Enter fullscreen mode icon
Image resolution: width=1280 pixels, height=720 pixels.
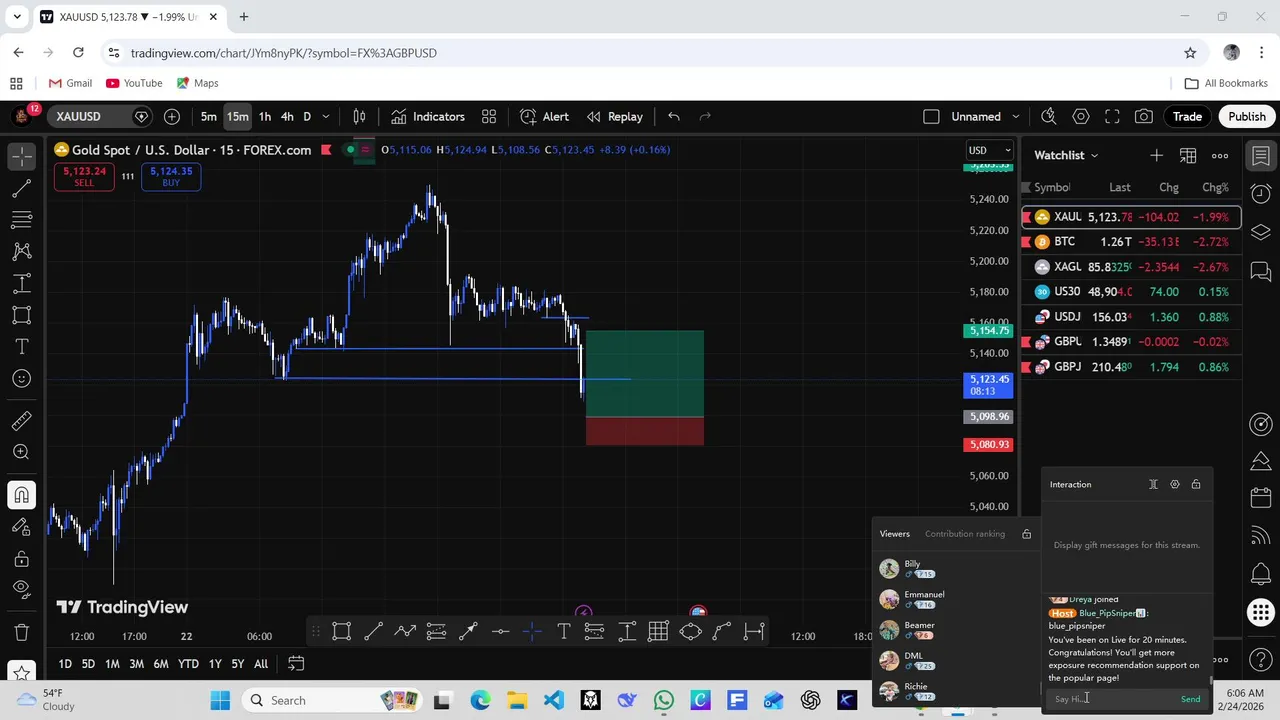coord(1112,117)
